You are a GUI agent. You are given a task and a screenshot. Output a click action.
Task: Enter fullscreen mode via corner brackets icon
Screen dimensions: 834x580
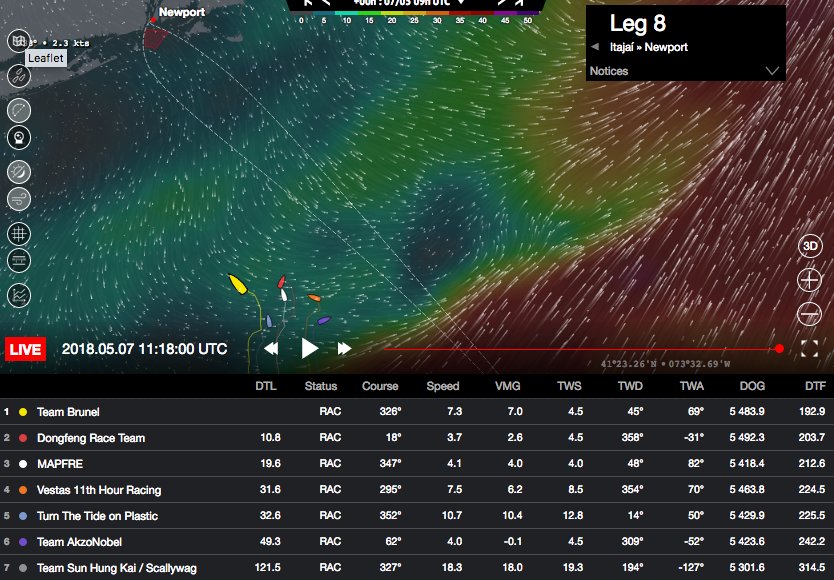(x=809, y=349)
